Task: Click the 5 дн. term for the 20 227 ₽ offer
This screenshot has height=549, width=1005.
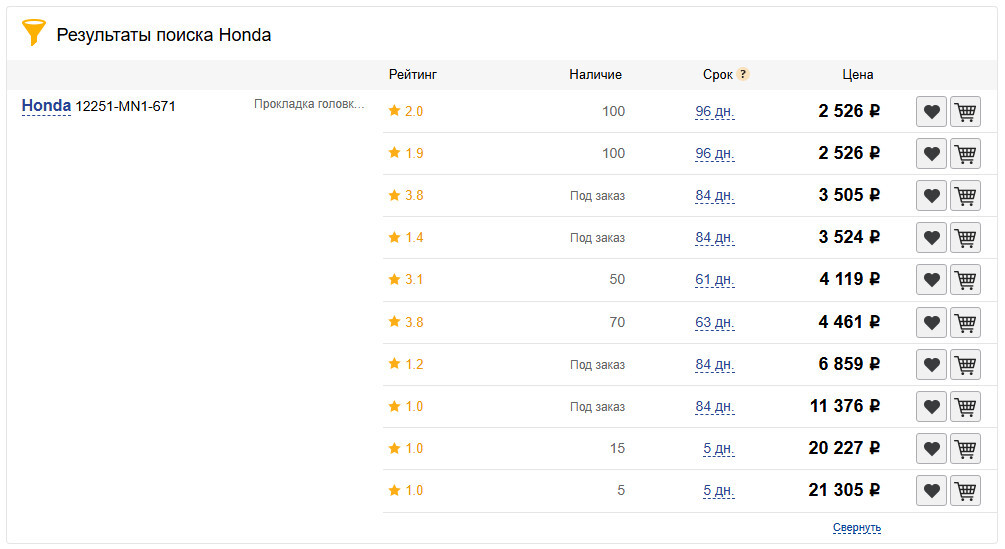Action: [x=718, y=448]
